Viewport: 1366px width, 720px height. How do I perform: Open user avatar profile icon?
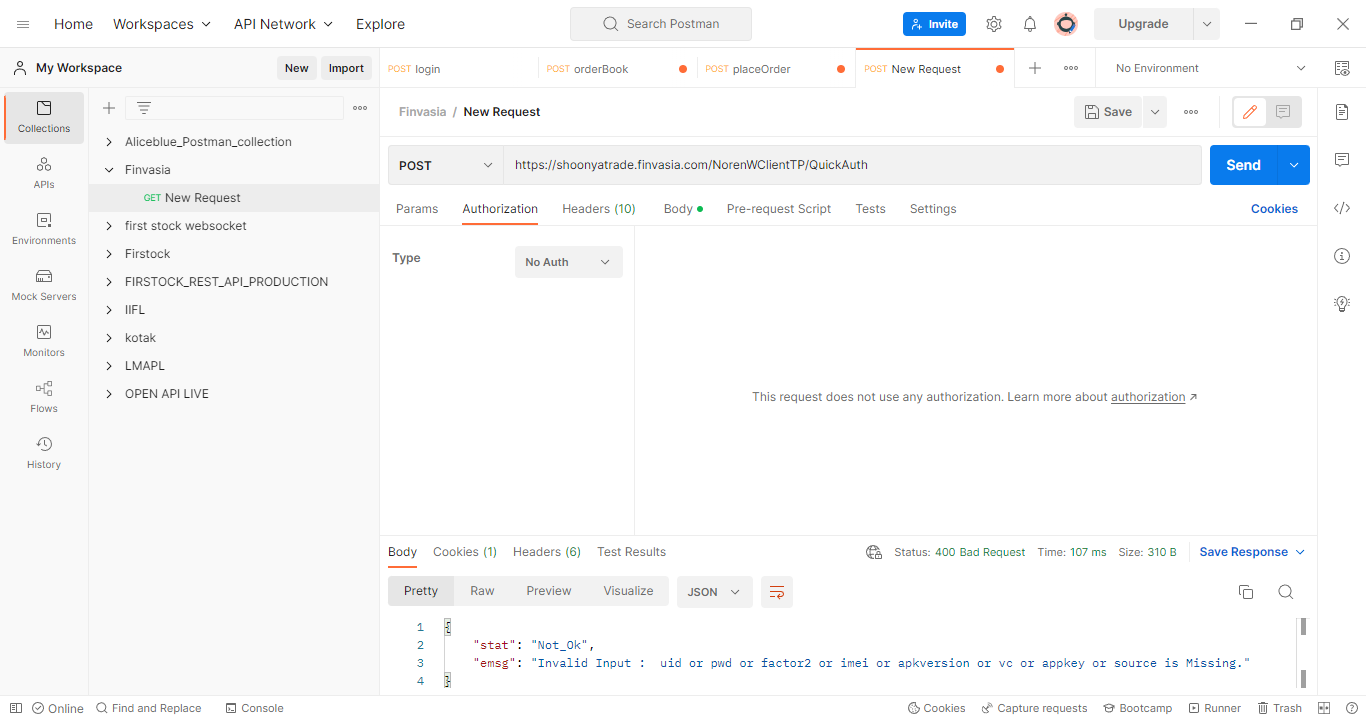tap(1066, 24)
